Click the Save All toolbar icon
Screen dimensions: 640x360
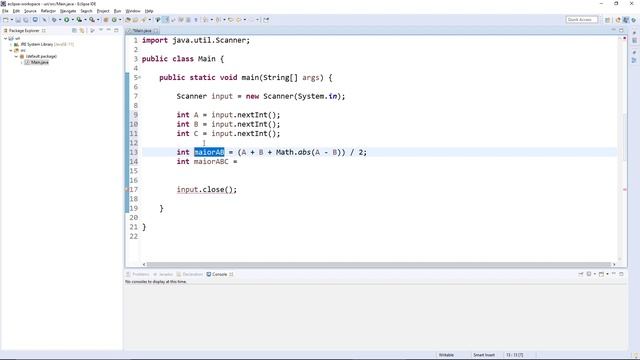tap(26, 20)
